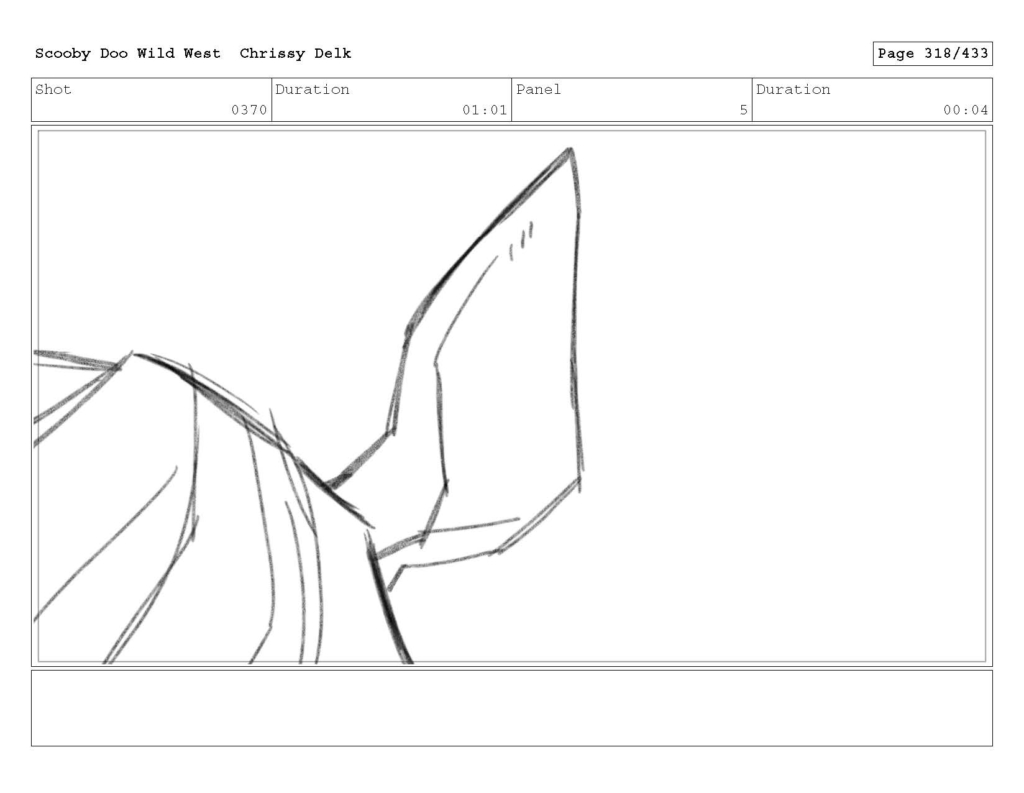Viewport: 1024px width, 793px height.
Task: Select the shot number '0370'
Action: (249, 110)
